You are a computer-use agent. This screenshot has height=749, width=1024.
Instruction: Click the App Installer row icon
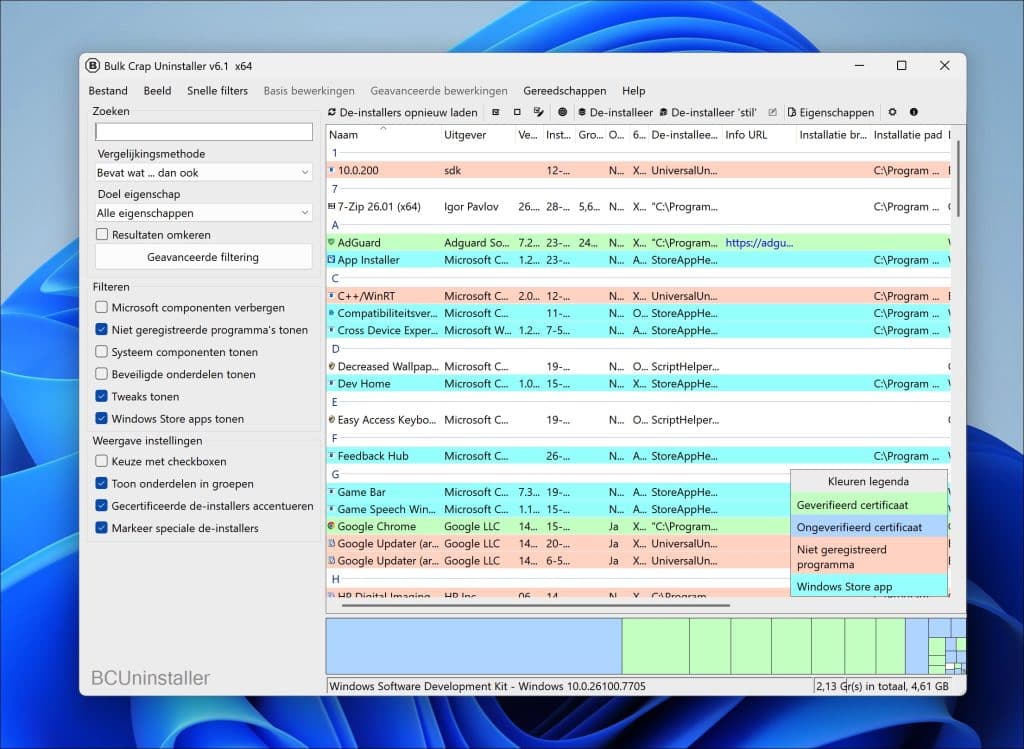point(332,260)
